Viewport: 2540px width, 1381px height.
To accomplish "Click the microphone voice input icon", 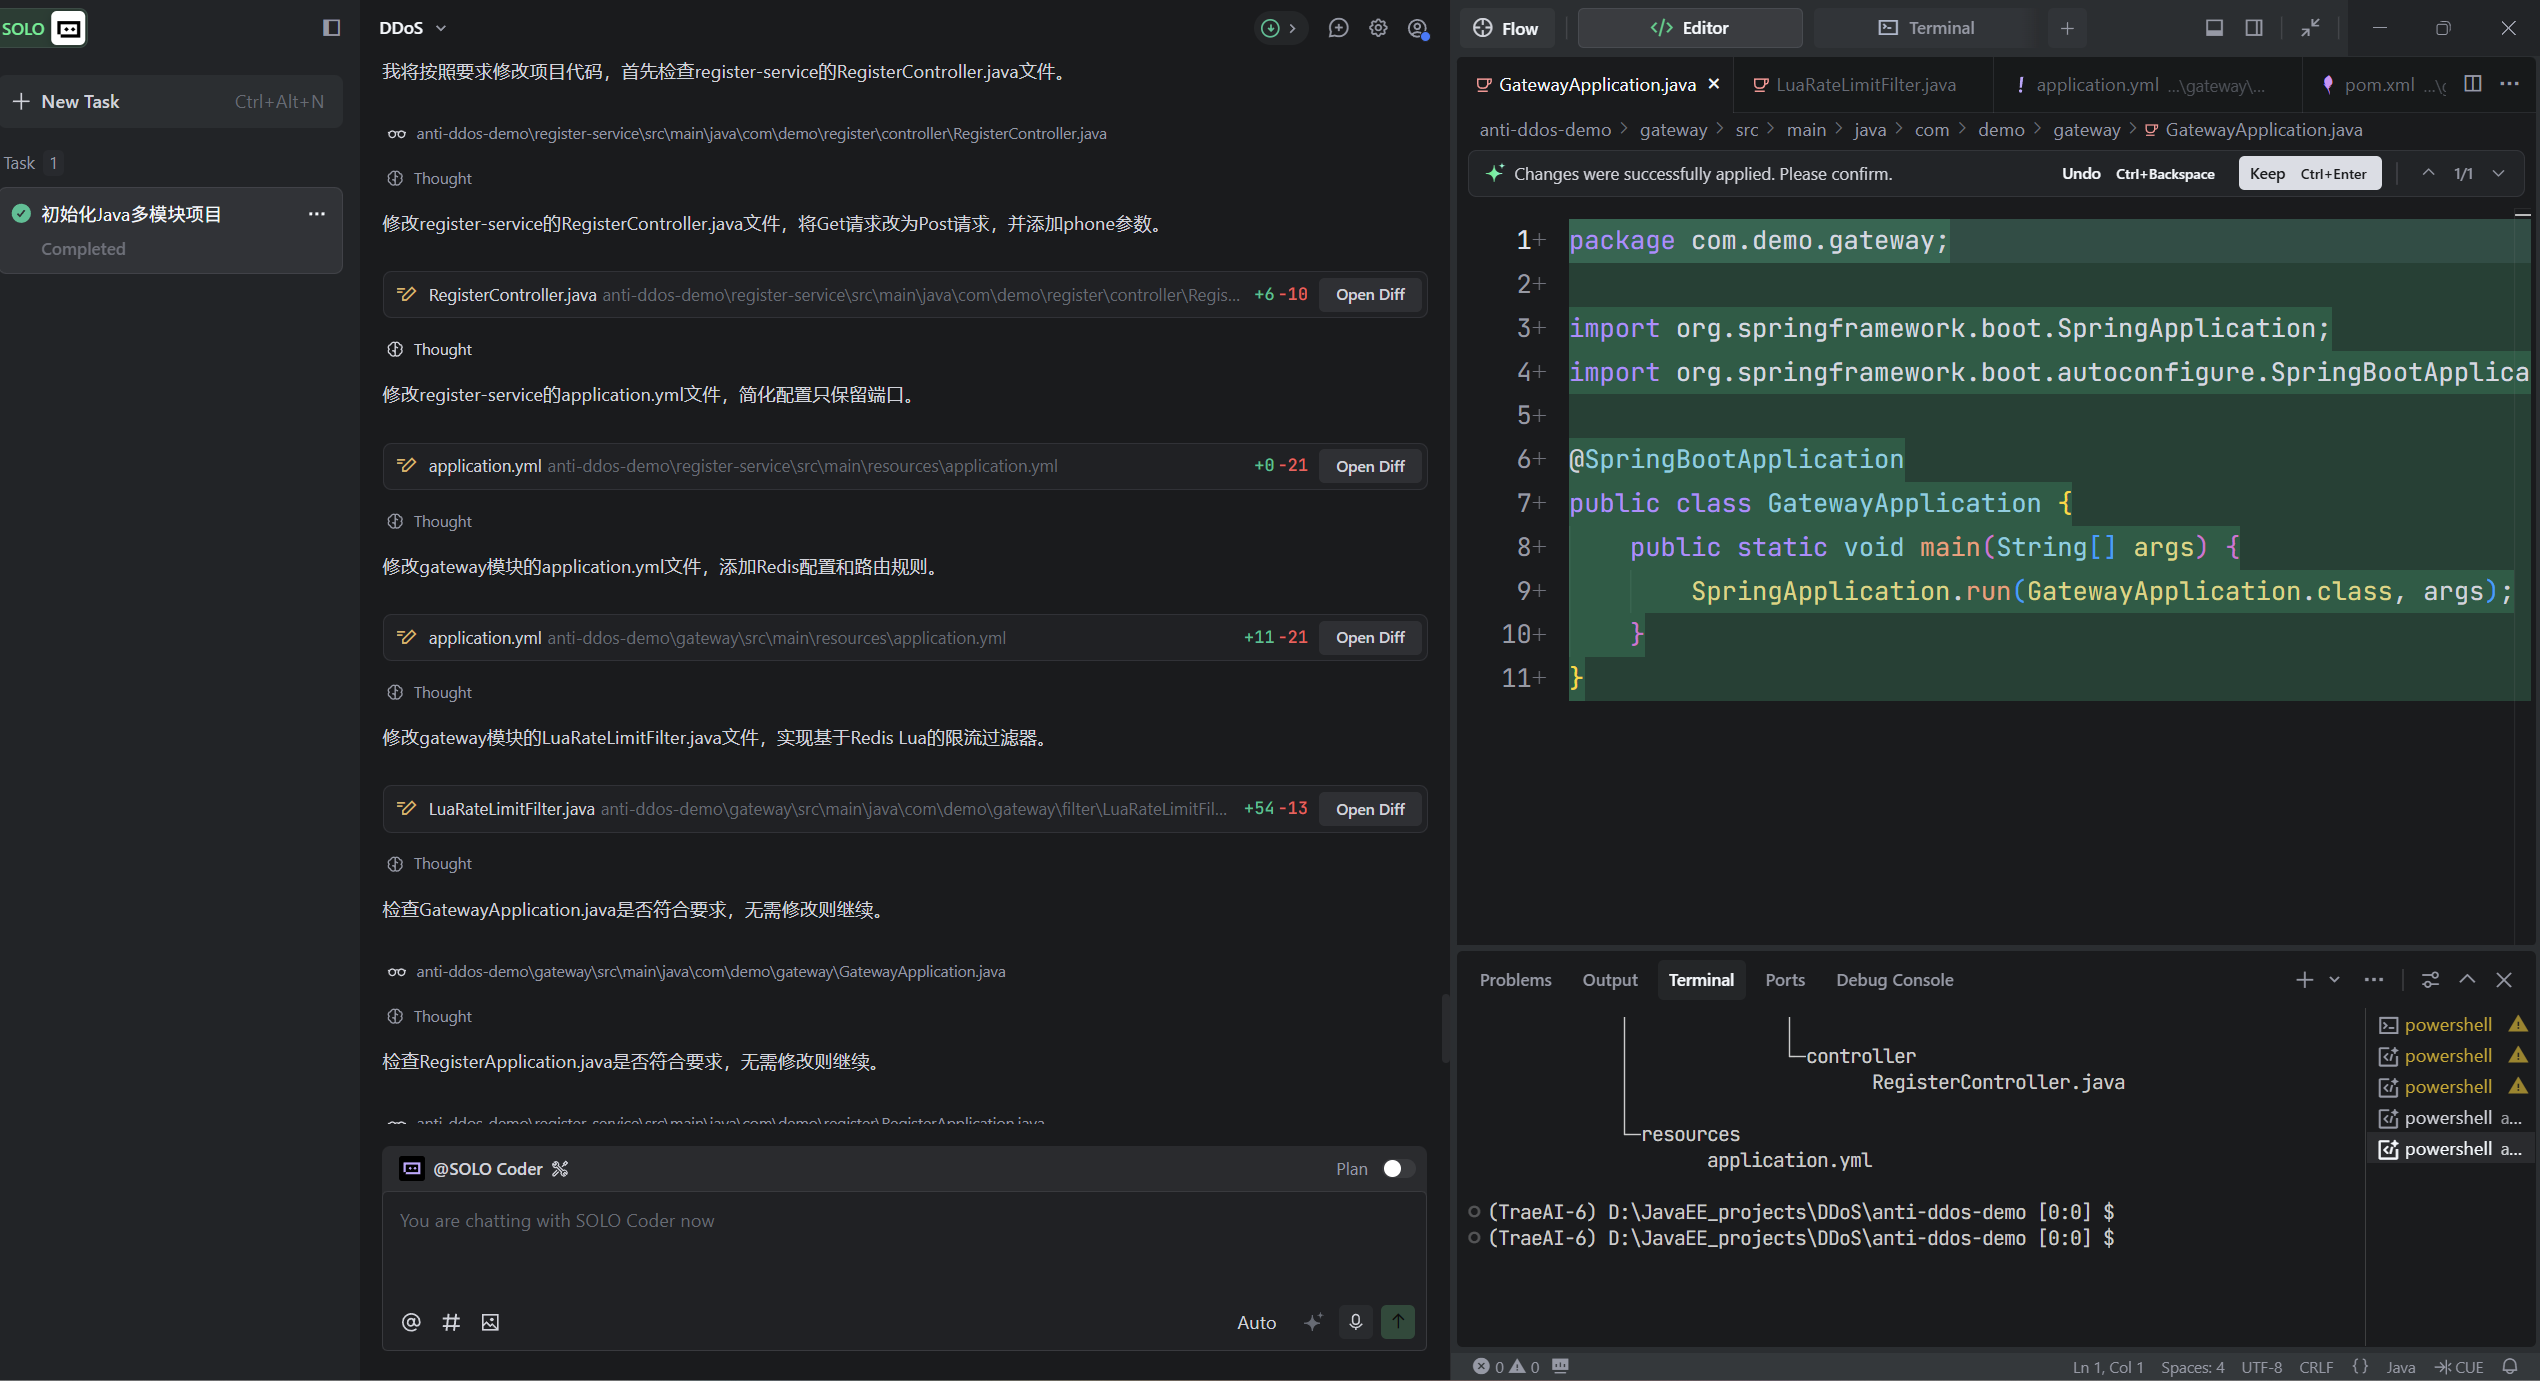I will 1355,1322.
